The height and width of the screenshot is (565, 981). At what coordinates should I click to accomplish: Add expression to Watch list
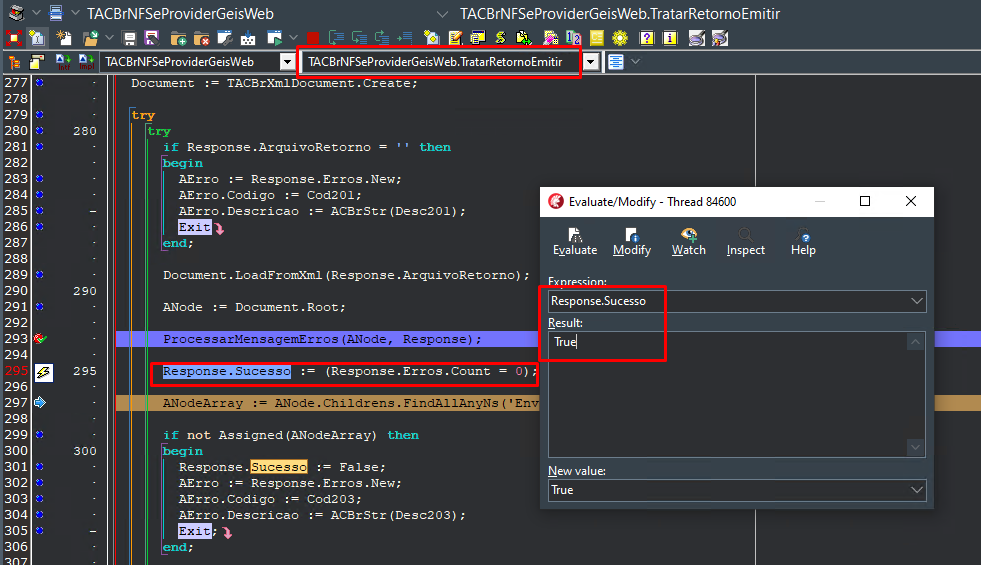[x=688, y=242]
